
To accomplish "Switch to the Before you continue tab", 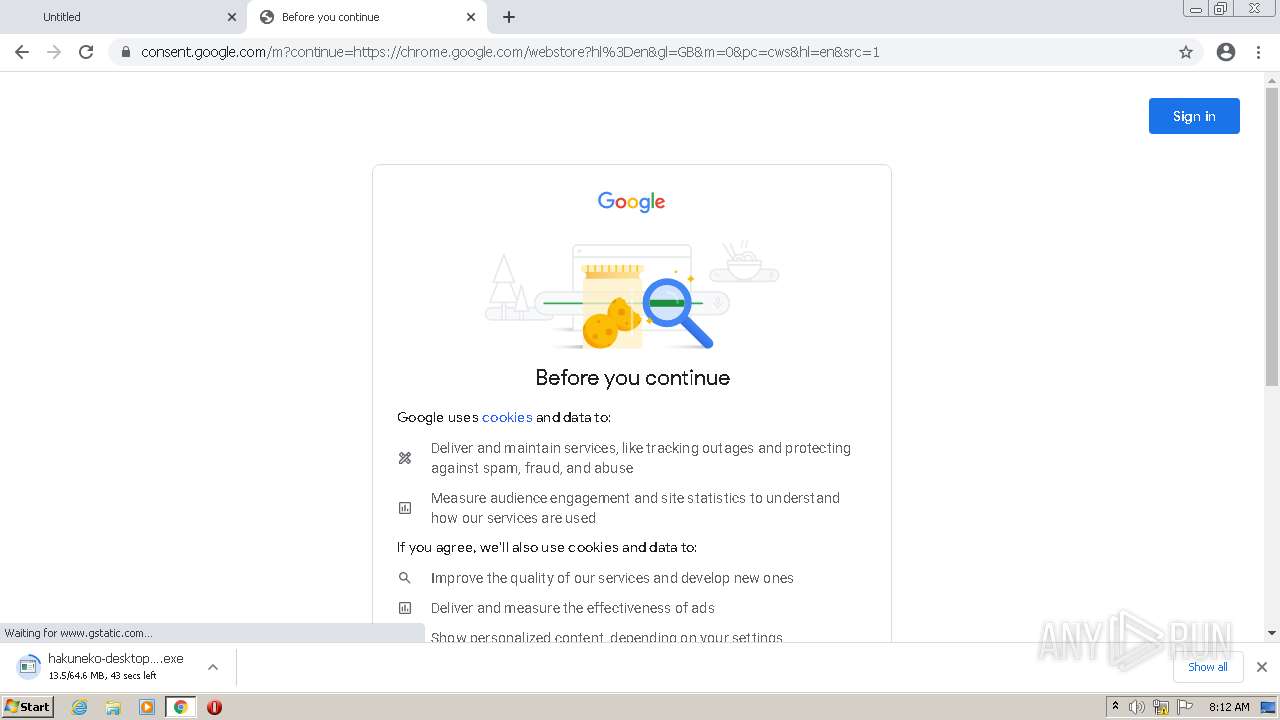I will point(367,17).
